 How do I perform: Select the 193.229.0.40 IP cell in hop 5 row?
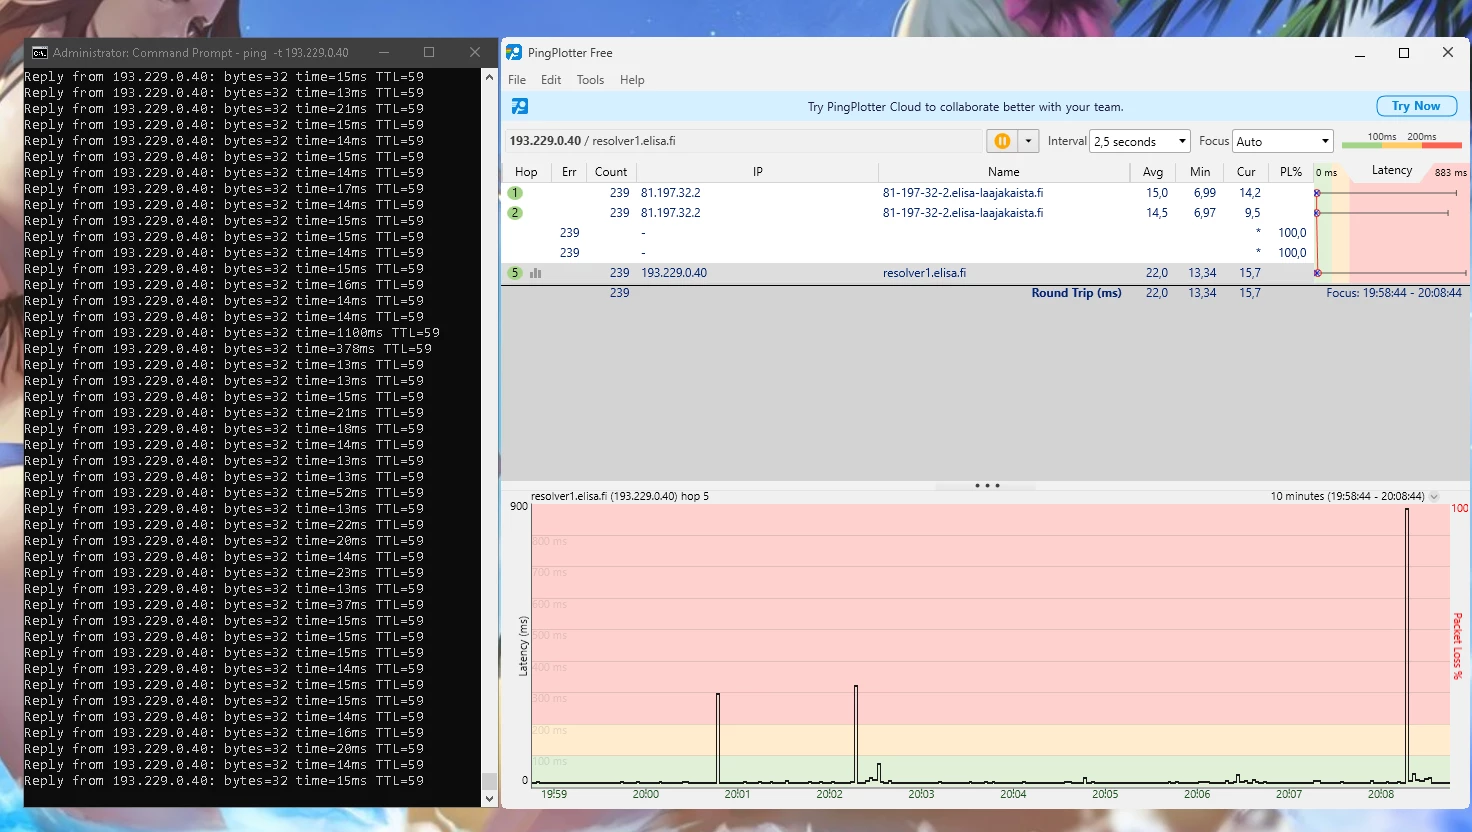tap(674, 273)
